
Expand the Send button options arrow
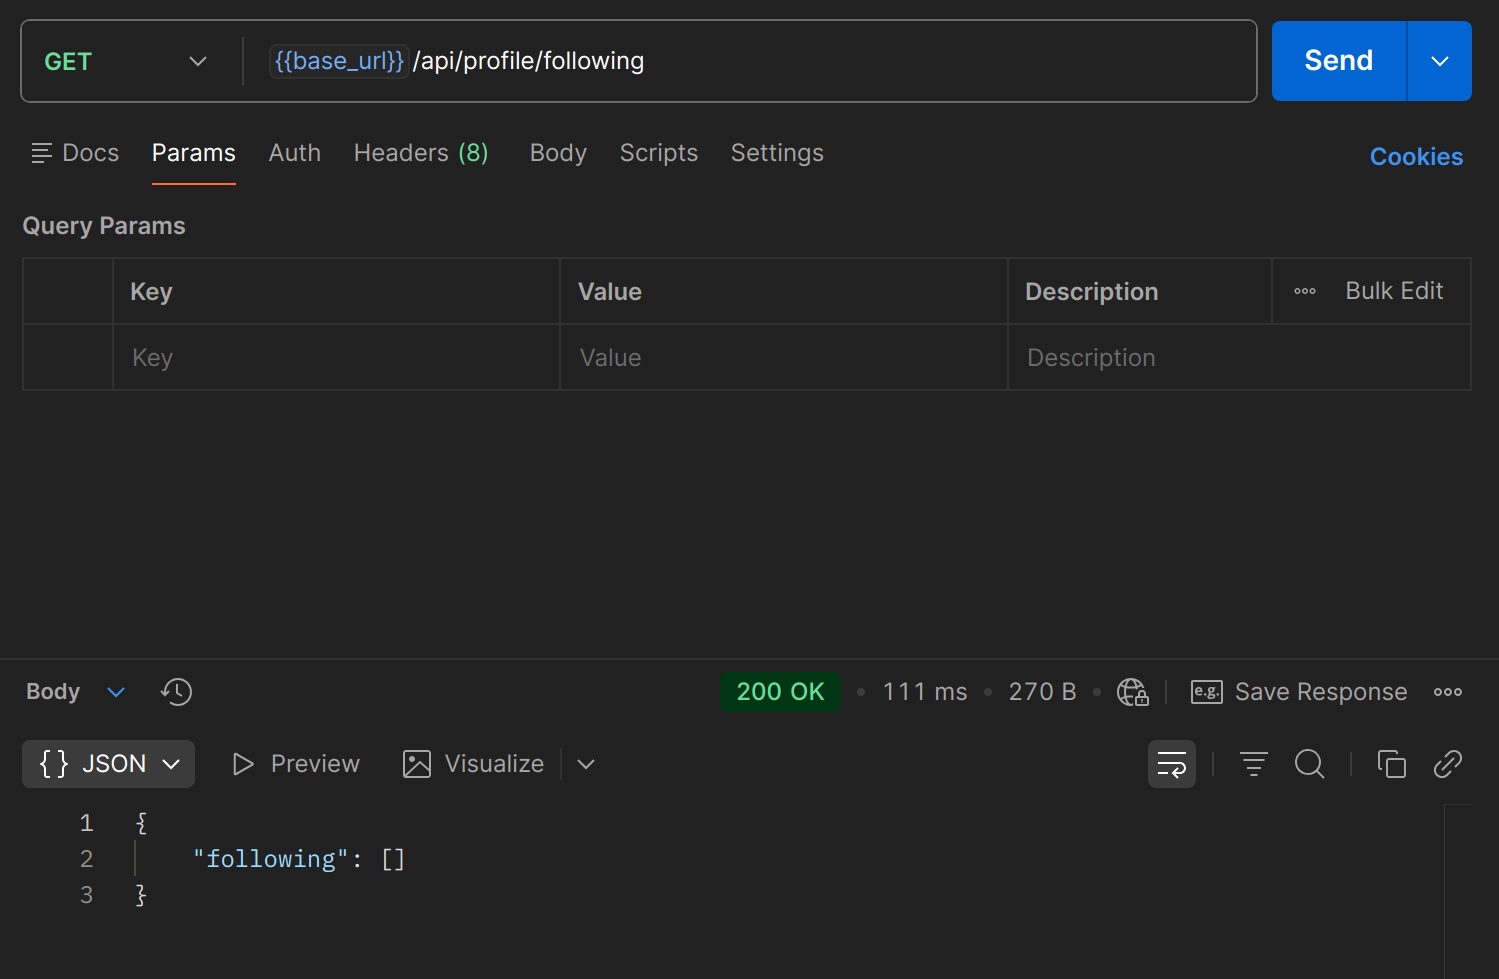click(x=1439, y=61)
